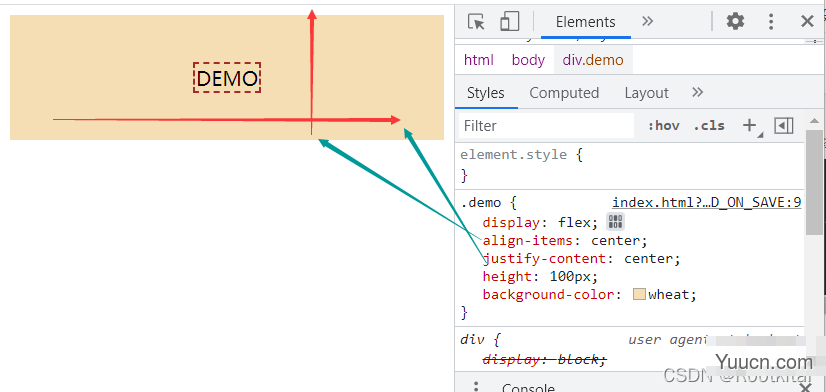
Task: Open the flexbox editor icon beside display: flex
Action: tap(615, 222)
